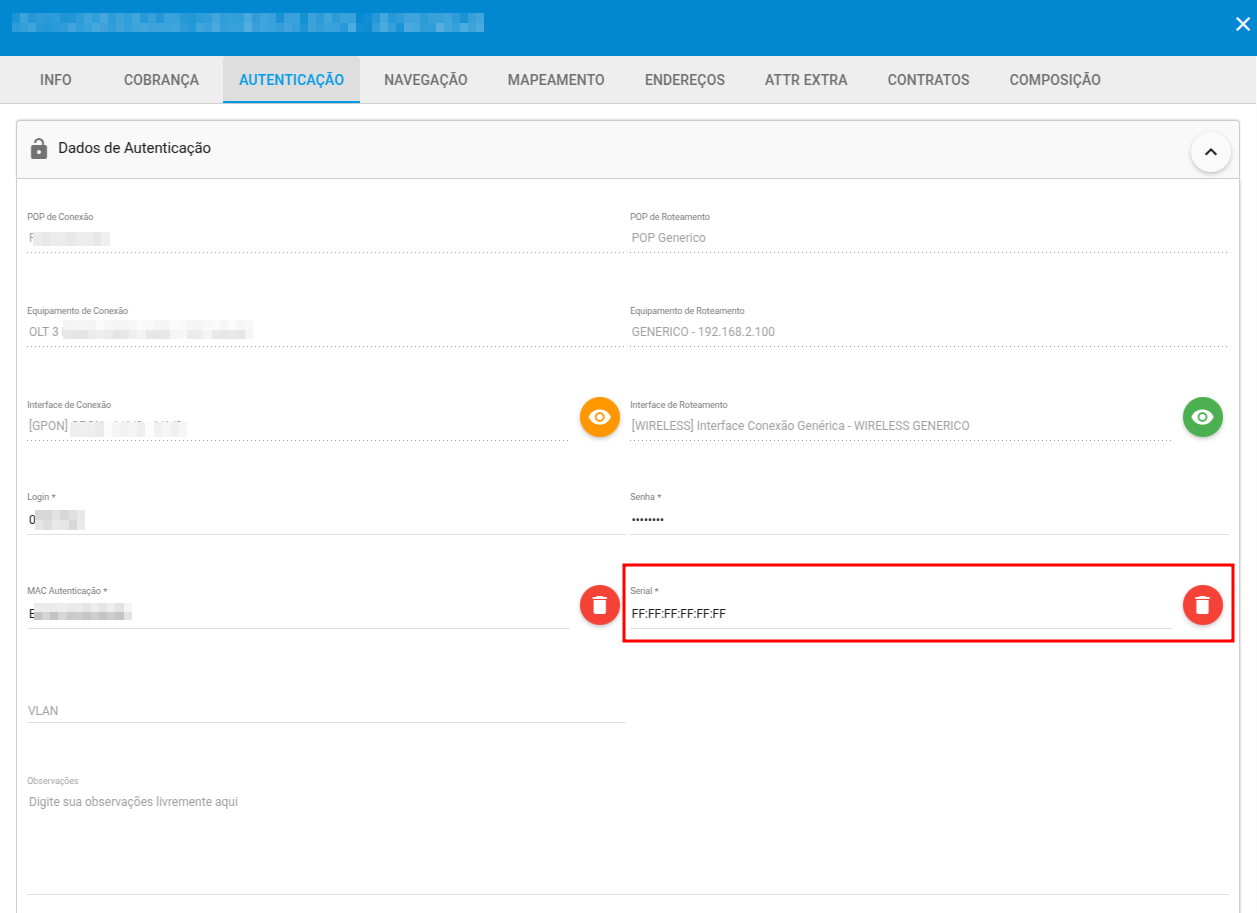Open the MAPEAMENTO tab
Image resolution: width=1257 pixels, height=913 pixels.
pos(556,80)
